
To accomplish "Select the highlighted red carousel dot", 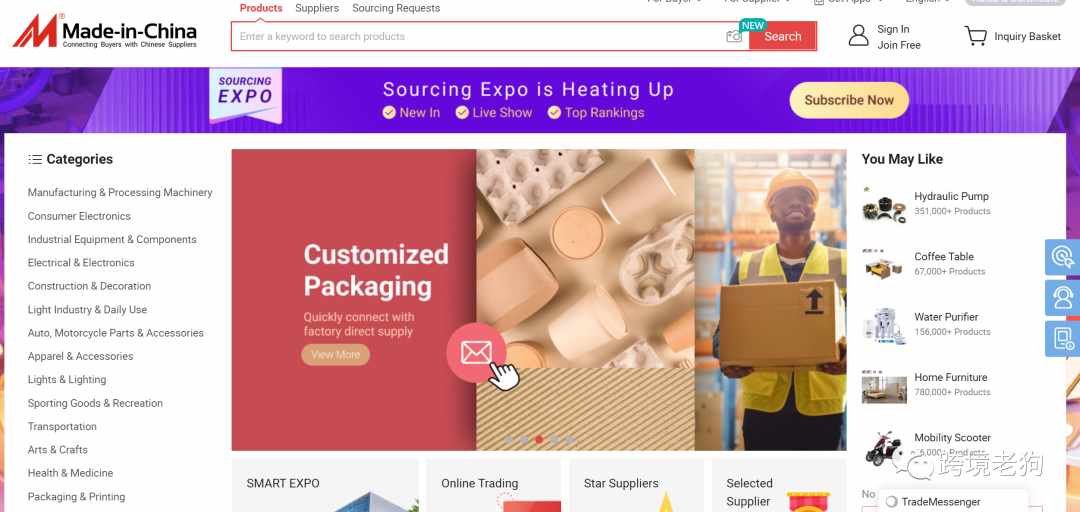I will click(x=539, y=439).
